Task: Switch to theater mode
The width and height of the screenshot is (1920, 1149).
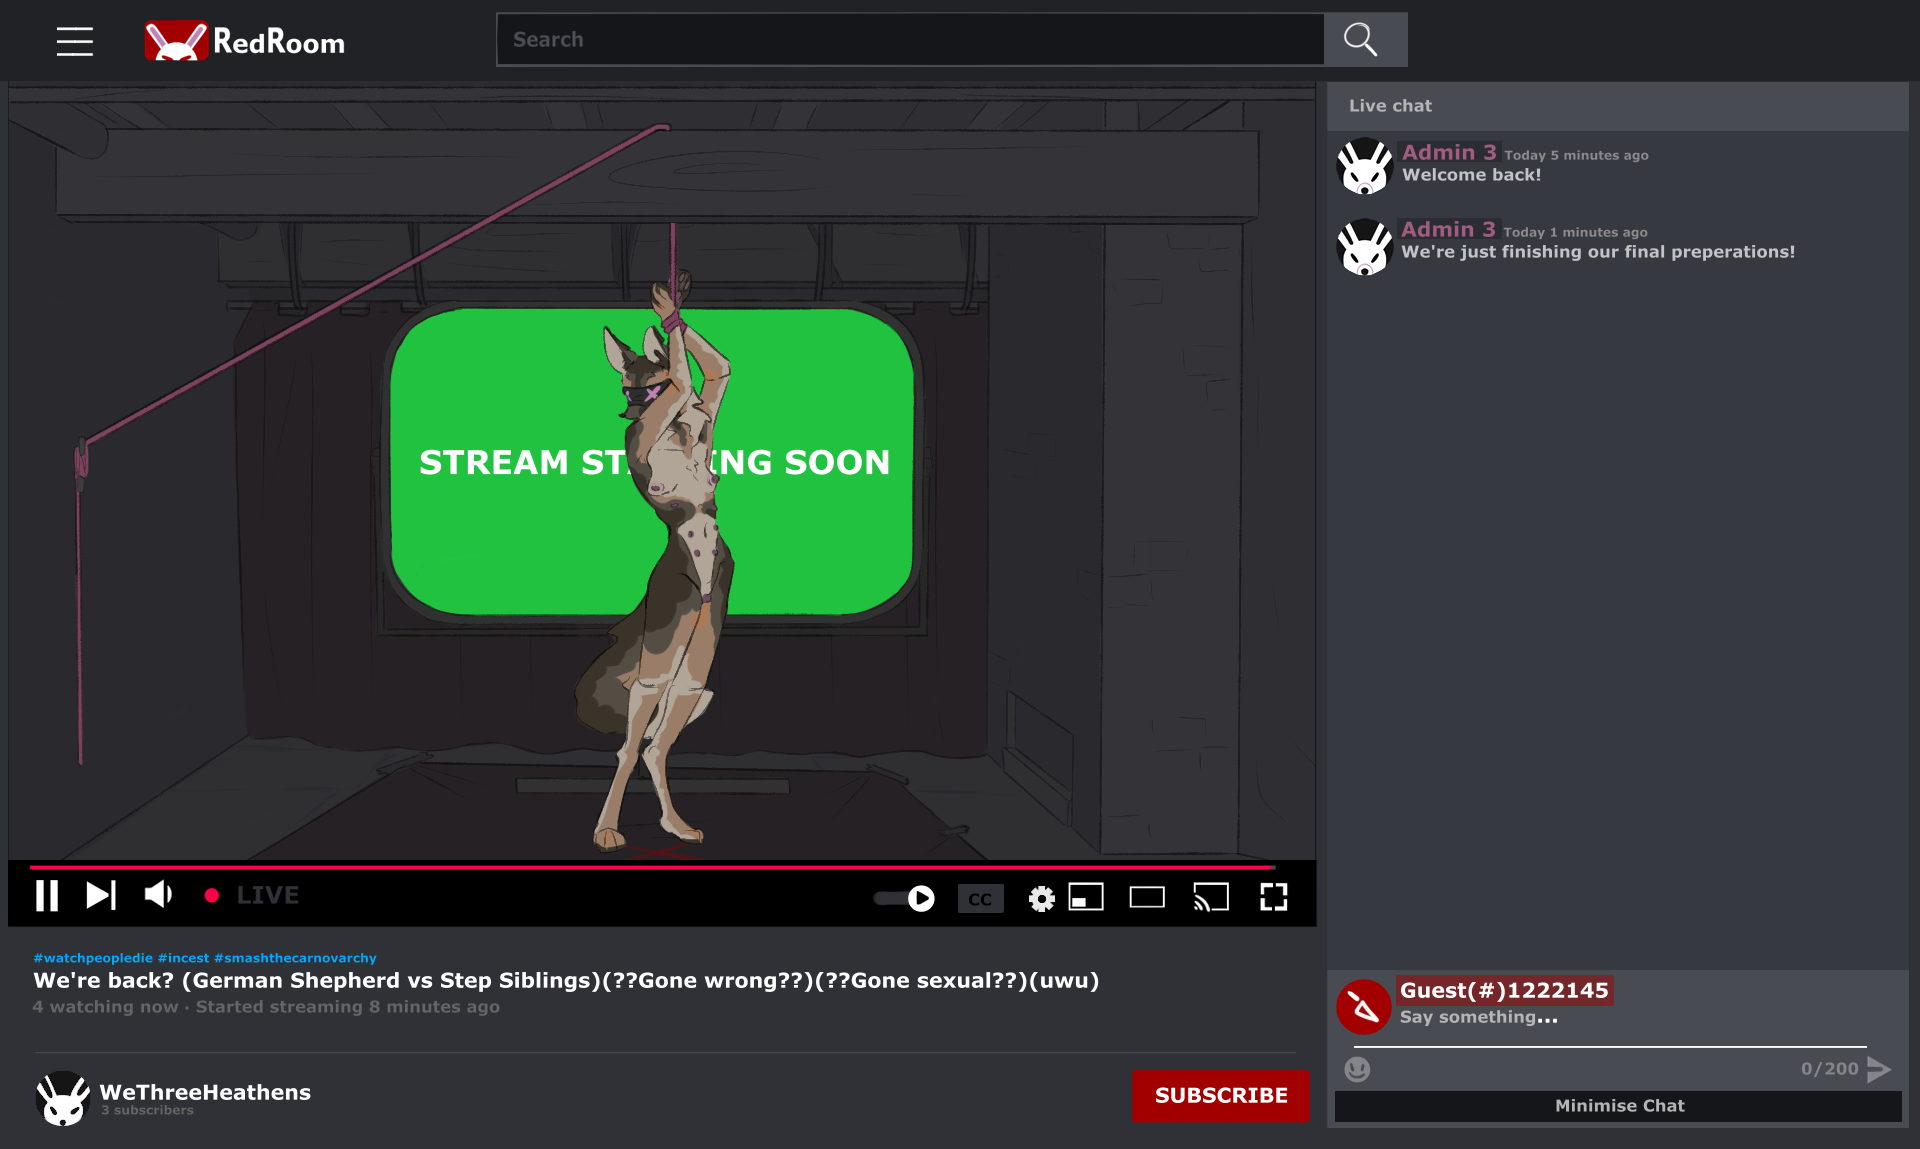Action: [x=1147, y=897]
